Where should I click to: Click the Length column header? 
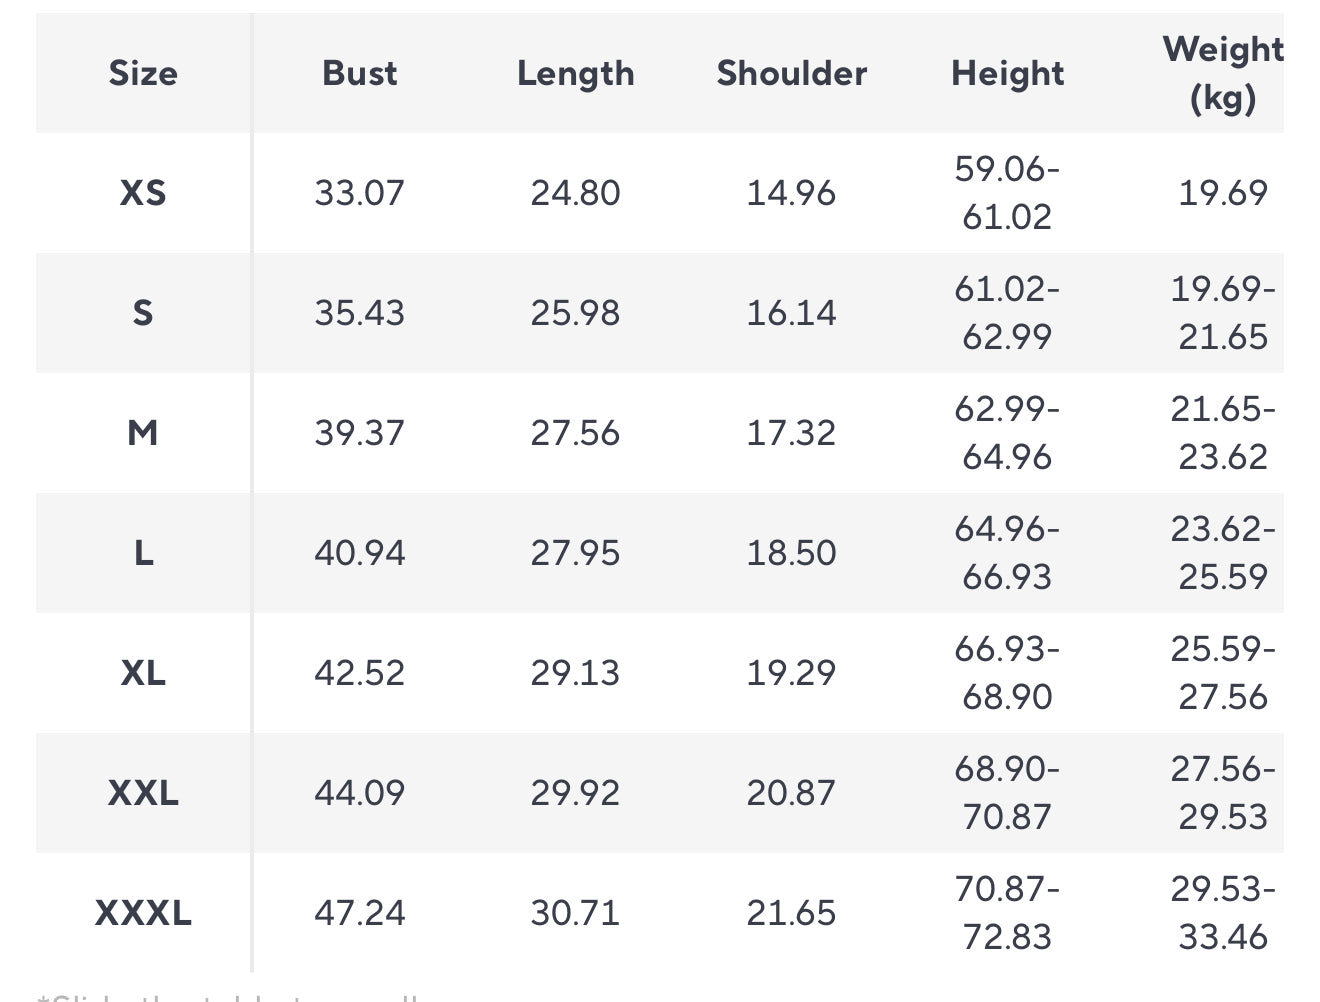pyautogui.click(x=575, y=73)
